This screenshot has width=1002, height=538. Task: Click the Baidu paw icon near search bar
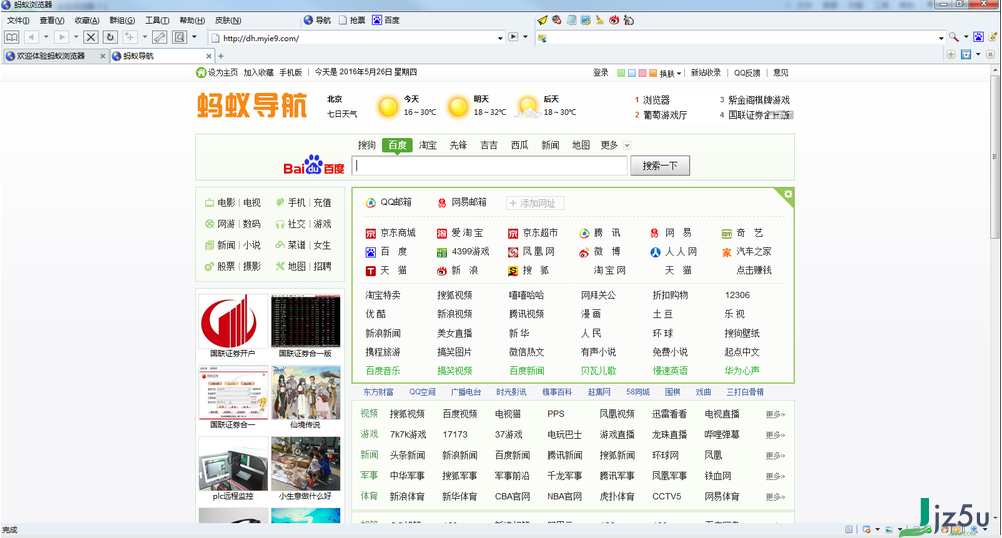(x=978, y=37)
